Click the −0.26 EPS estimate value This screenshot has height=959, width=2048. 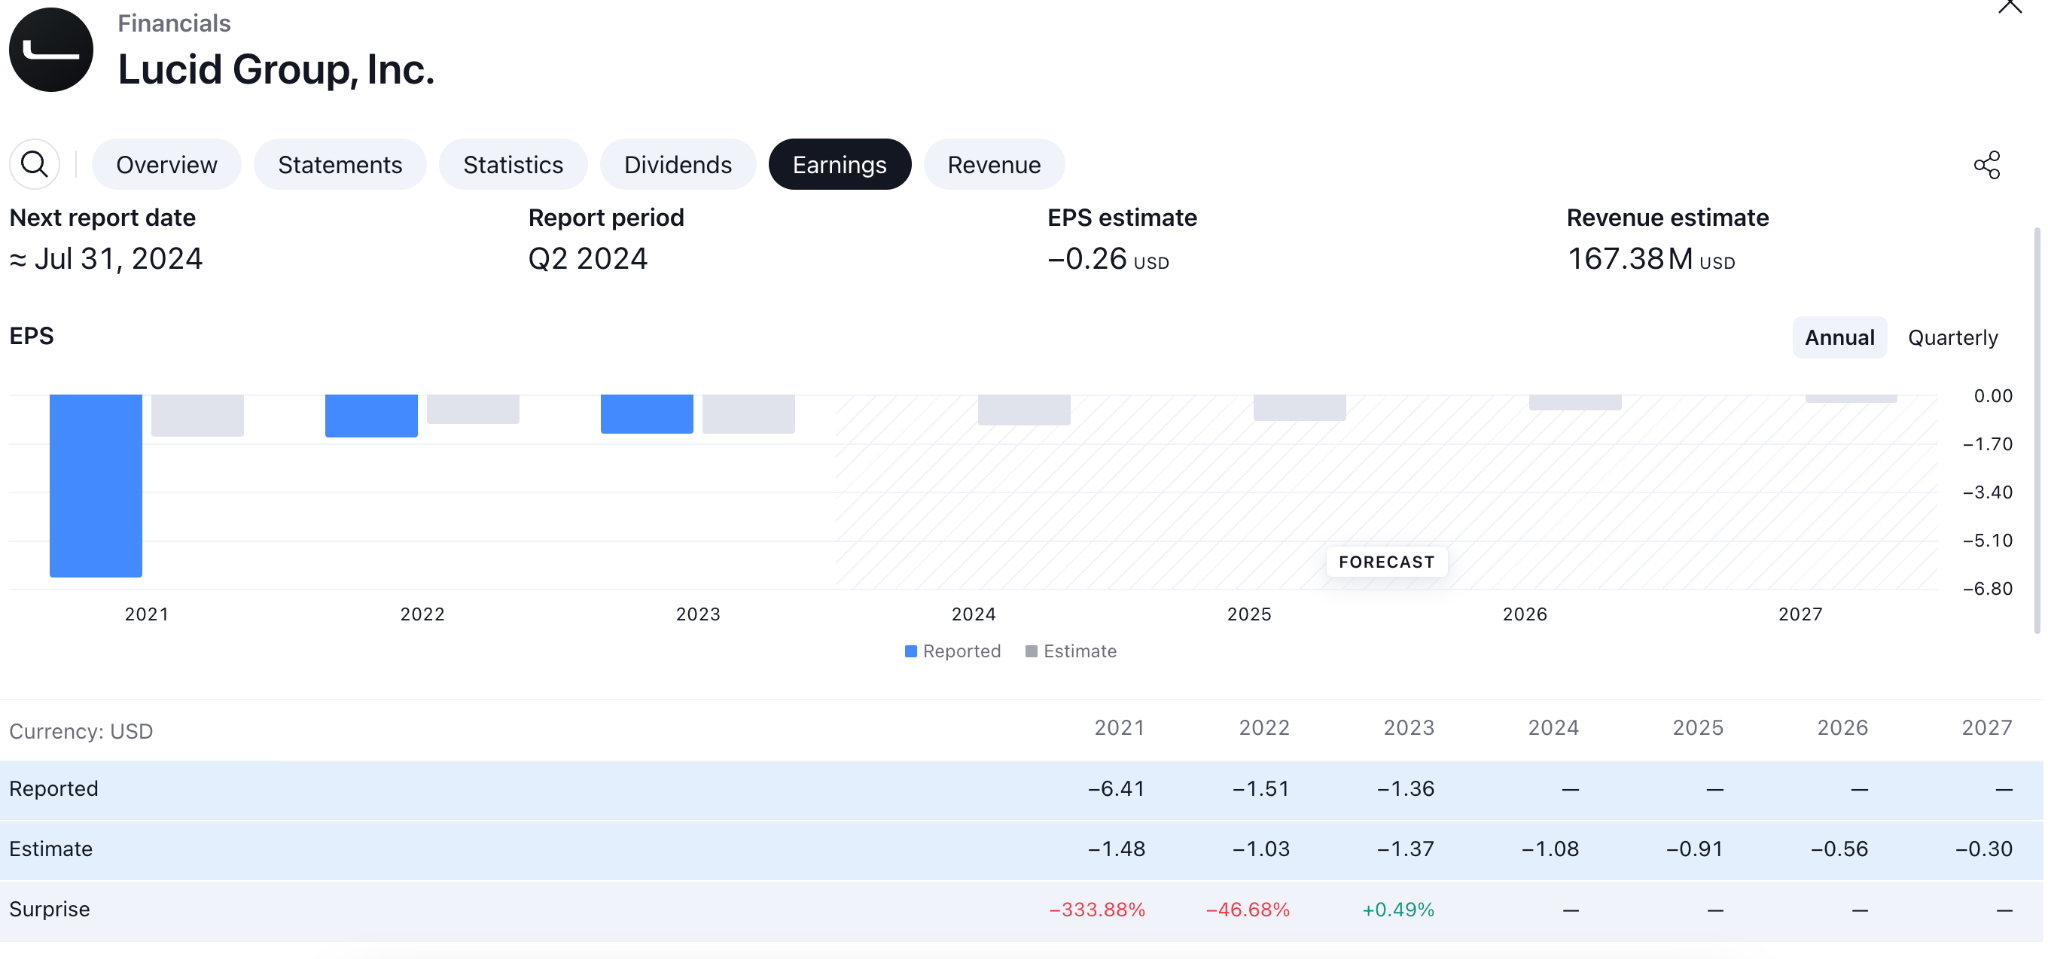click(x=1108, y=259)
